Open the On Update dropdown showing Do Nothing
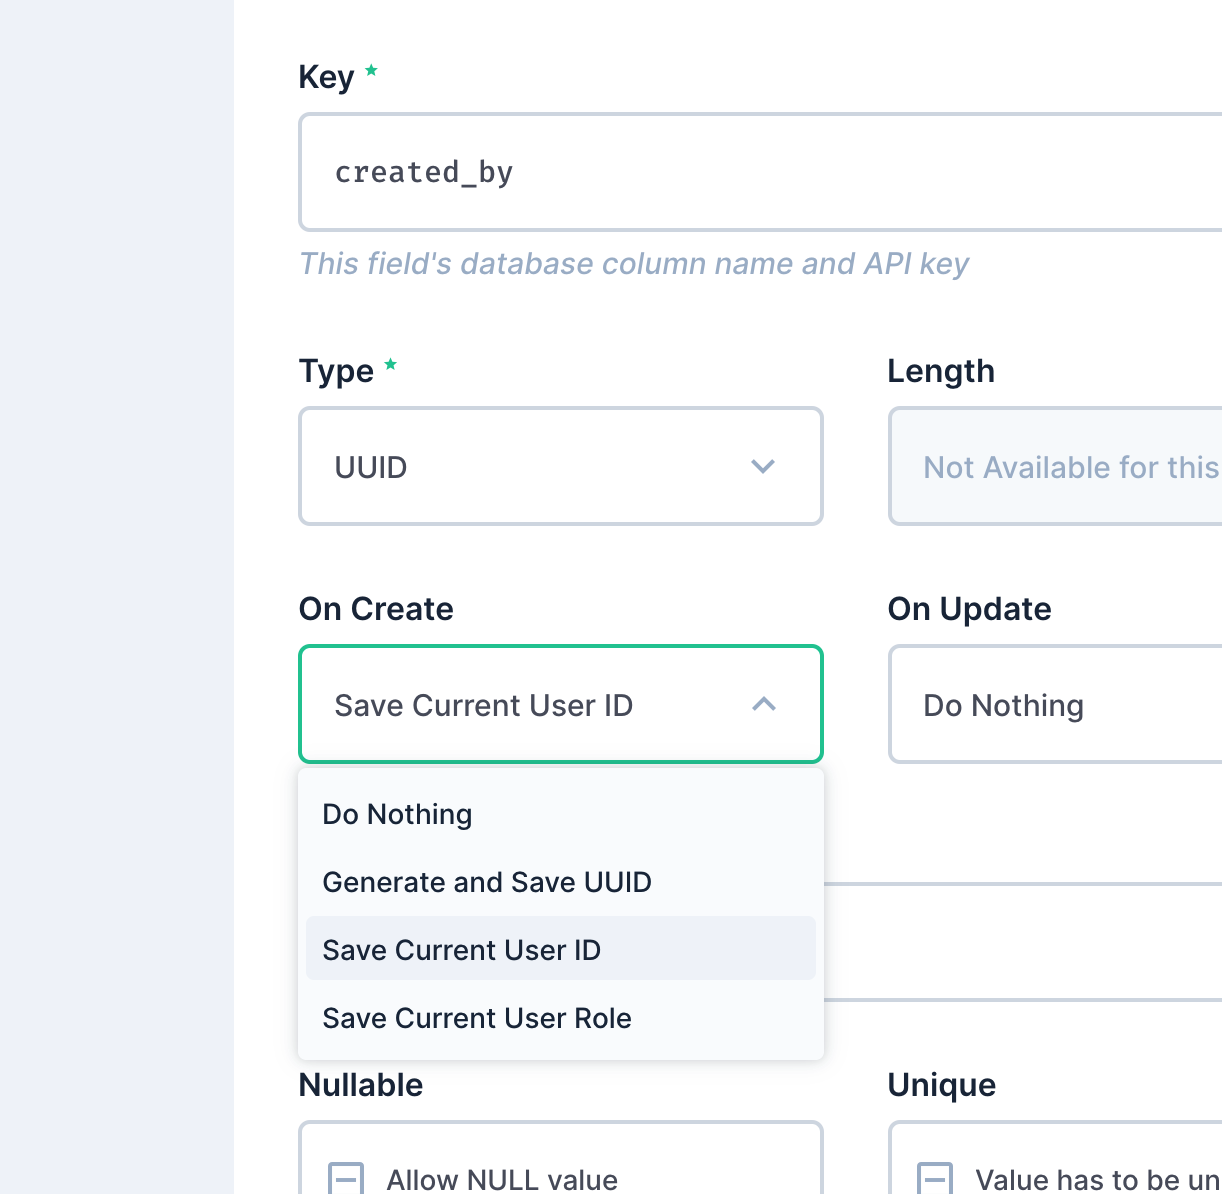Viewport: 1222px width, 1194px height. point(1050,704)
